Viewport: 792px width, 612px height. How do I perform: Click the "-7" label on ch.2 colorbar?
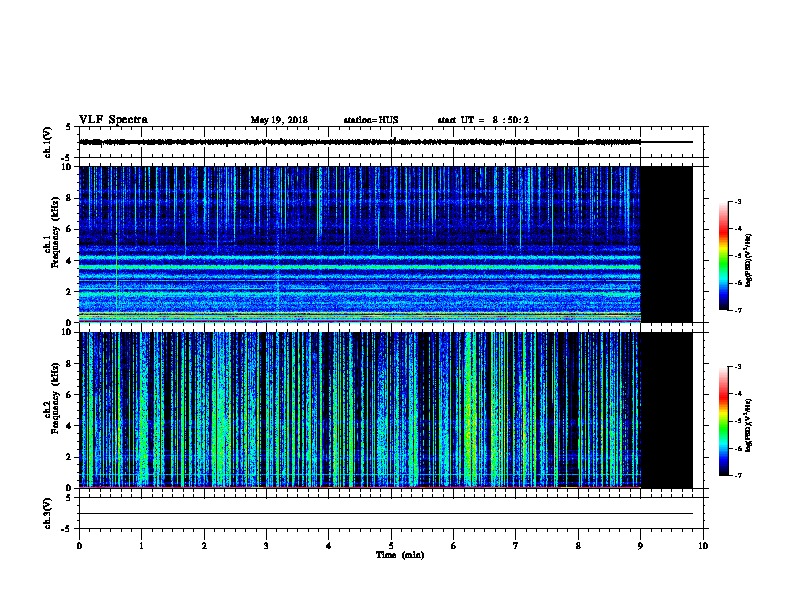point(737,476)
